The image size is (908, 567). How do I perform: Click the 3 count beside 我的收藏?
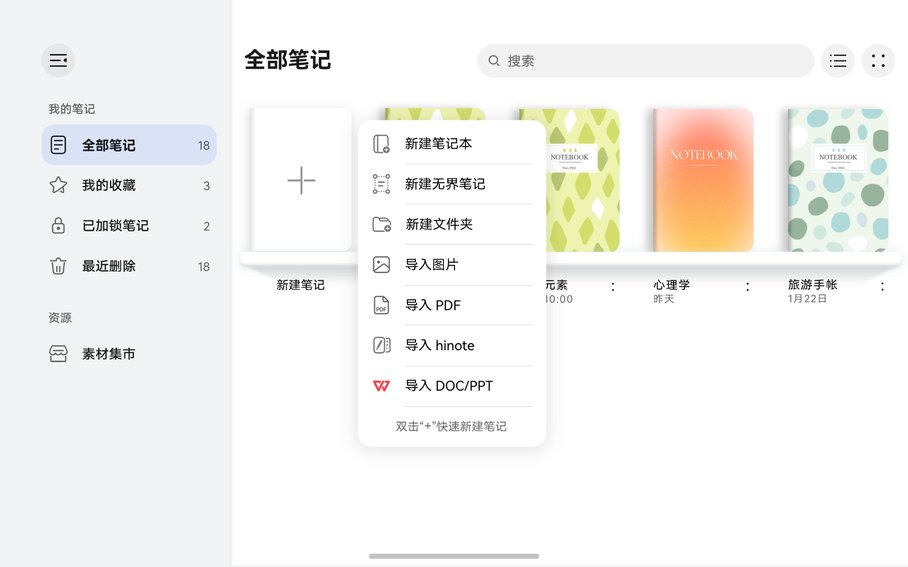coord(206,186)
